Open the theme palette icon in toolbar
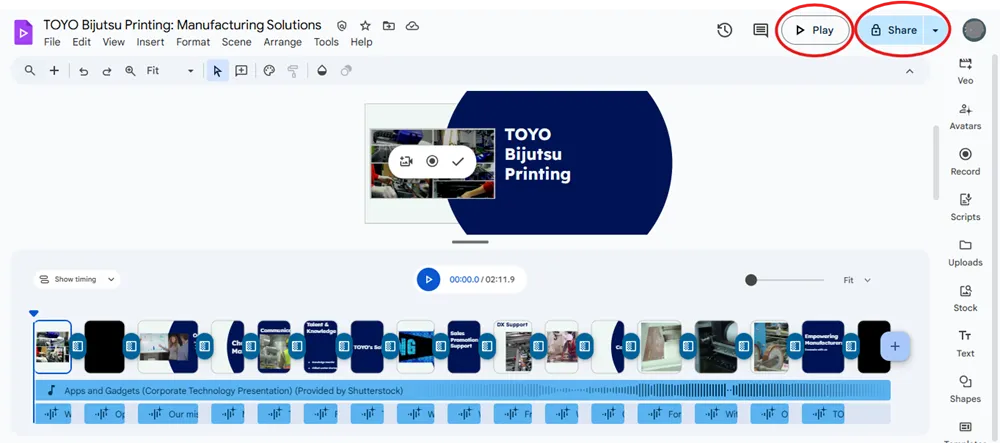1000x443 pixels. (268, 71)
